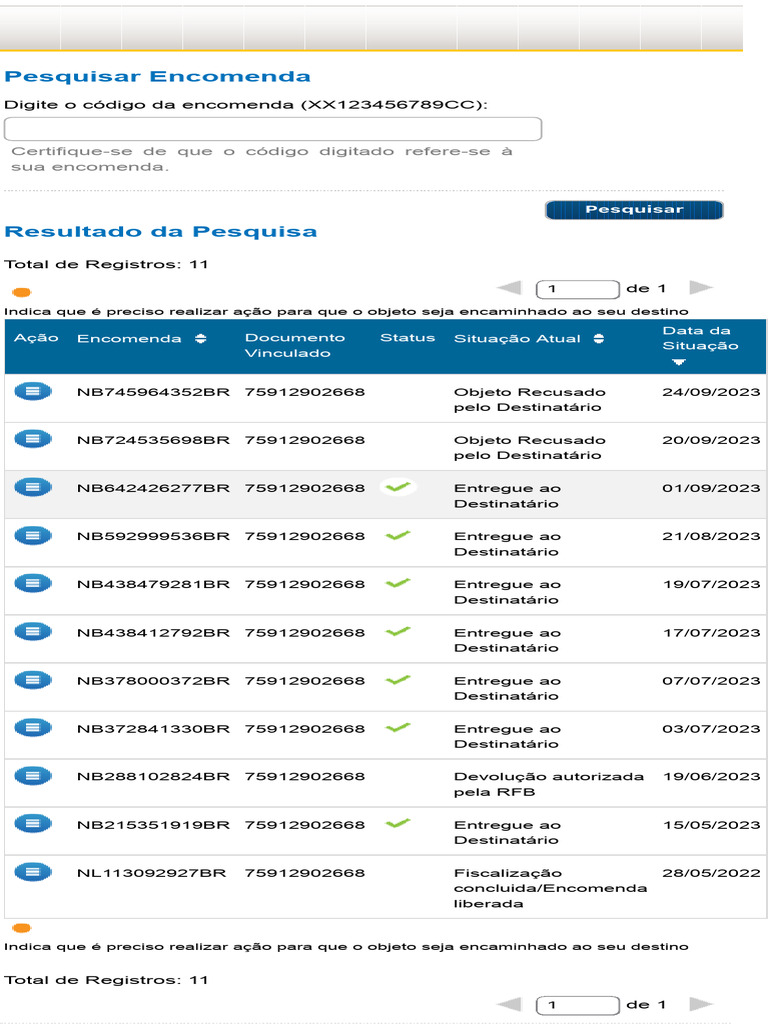Go to previous page at top pager
Screen dimensions: 768x1024
pyautogui.click(x=509, y=289)
